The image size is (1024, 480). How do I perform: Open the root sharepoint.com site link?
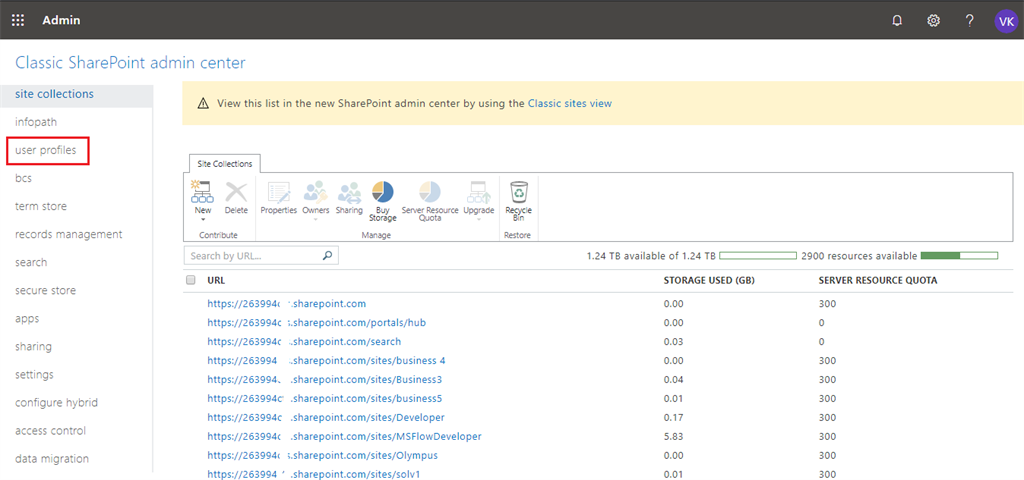pos(287,304)
